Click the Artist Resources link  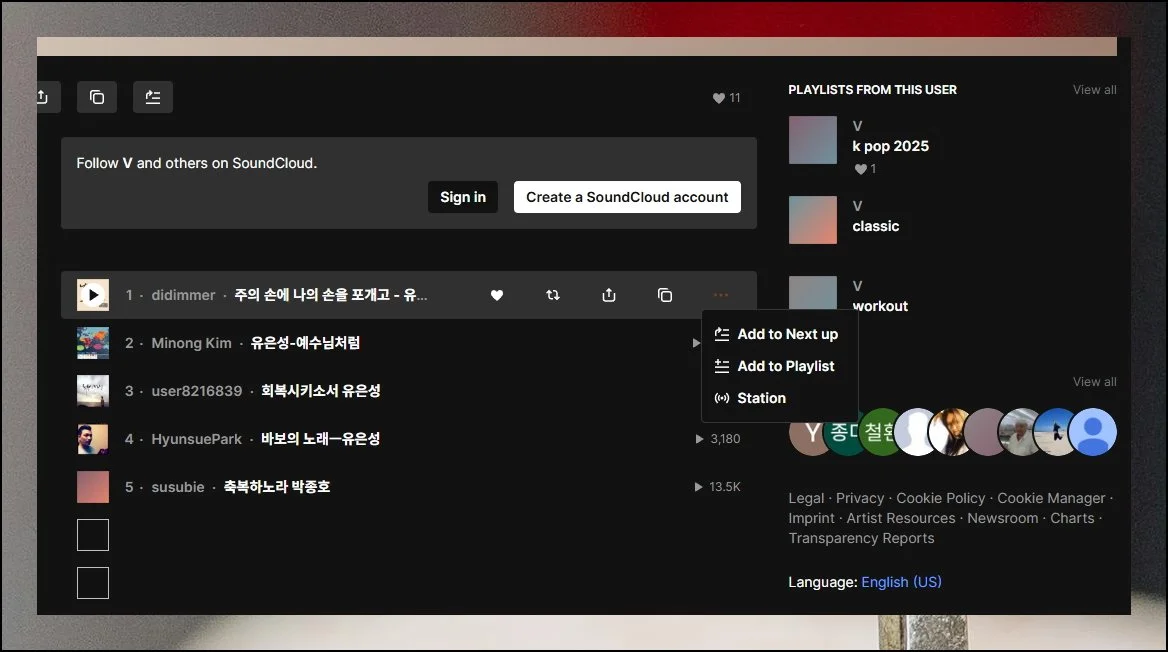coord(901,518)
